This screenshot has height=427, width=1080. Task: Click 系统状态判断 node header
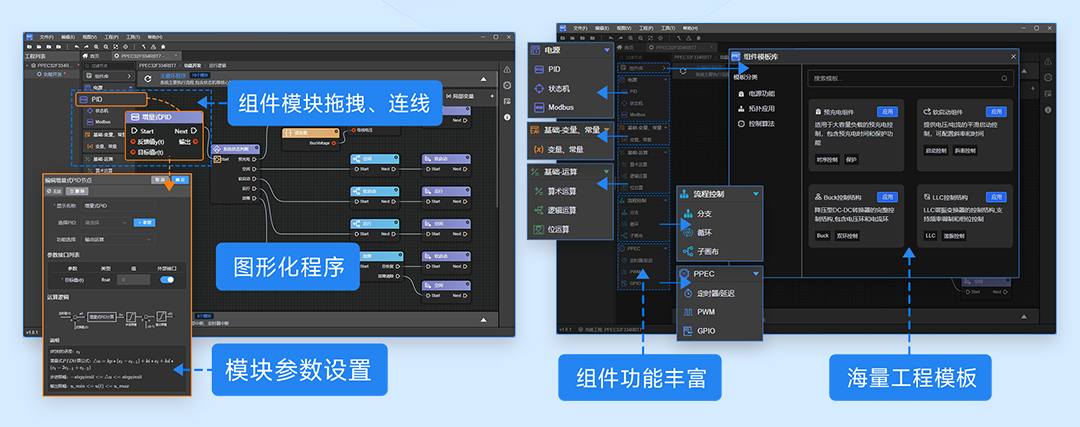point(235,148)
